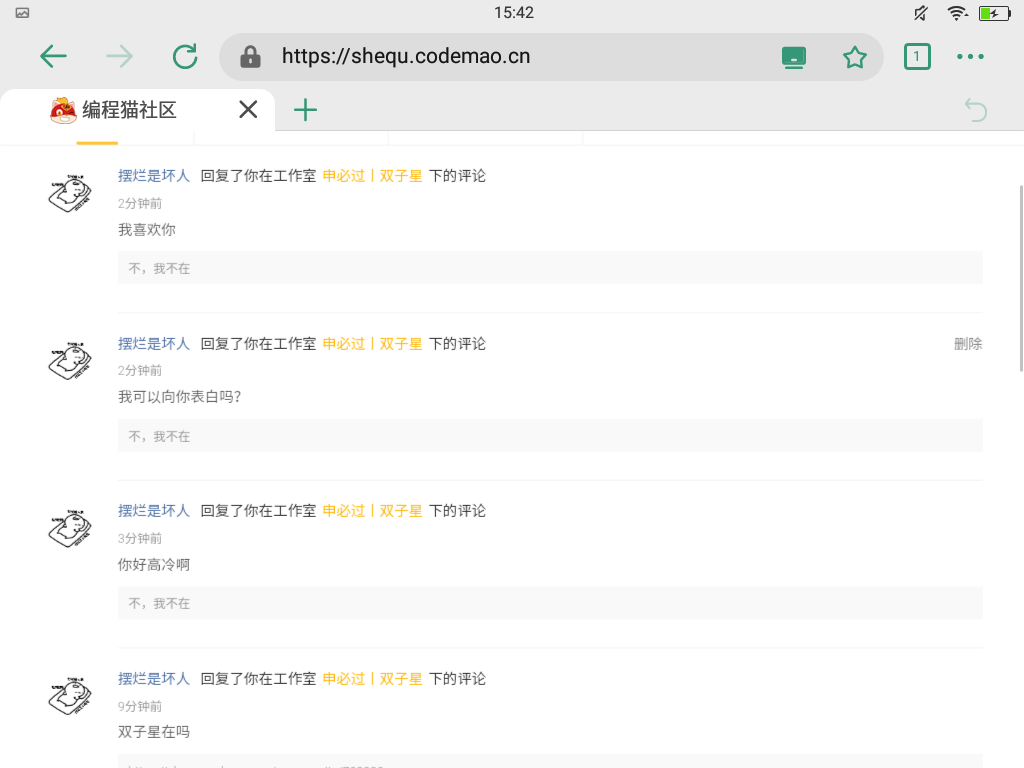
Task: Open the desktop mode monitor icon
Action: point(793,57)
